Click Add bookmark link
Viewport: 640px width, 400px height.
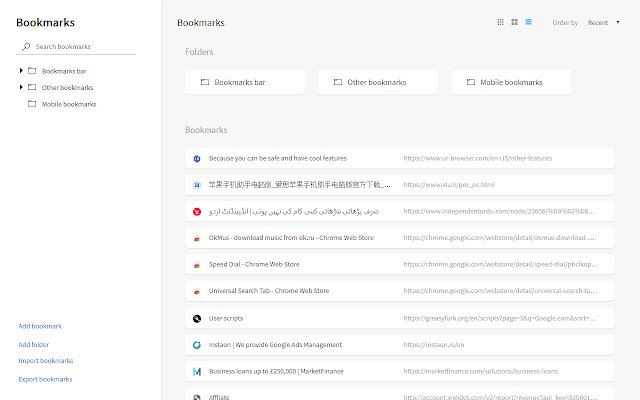point(40,326)
